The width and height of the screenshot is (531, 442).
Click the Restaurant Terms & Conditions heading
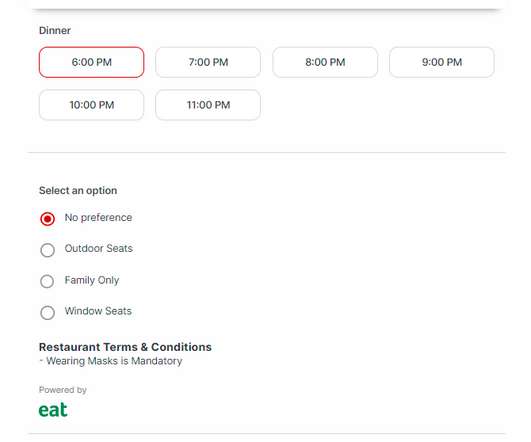(x=125, y=347)
